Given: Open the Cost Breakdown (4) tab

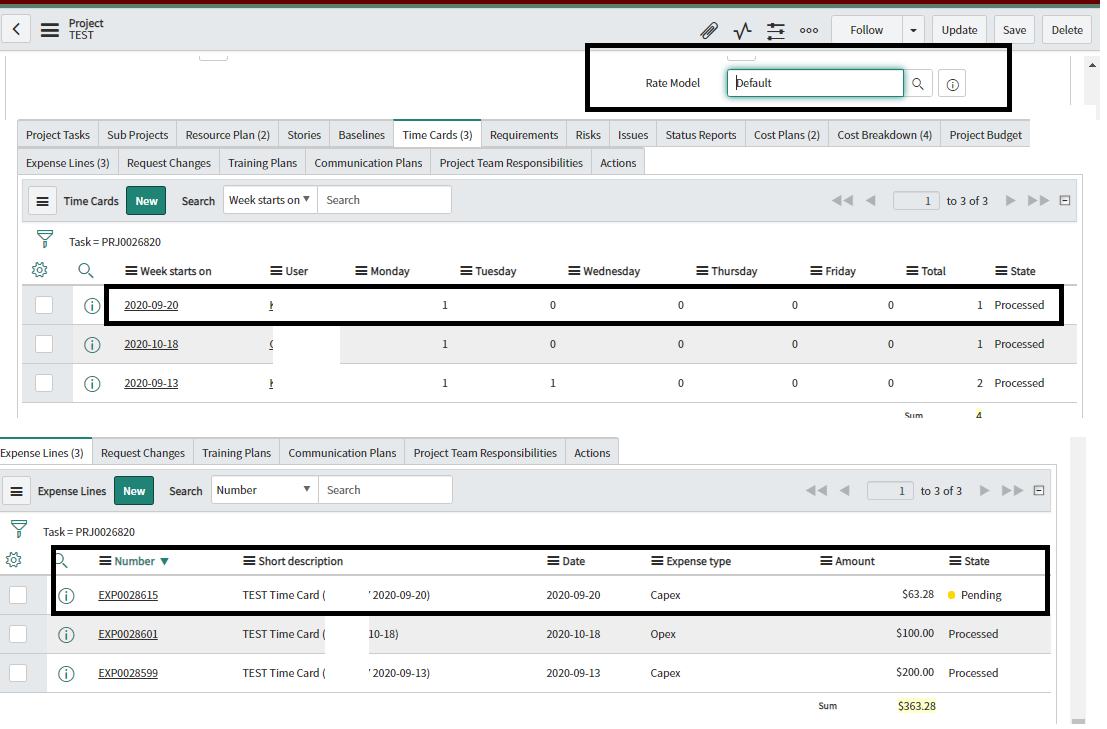Looking at the screenshot, I should click(884, 135).
